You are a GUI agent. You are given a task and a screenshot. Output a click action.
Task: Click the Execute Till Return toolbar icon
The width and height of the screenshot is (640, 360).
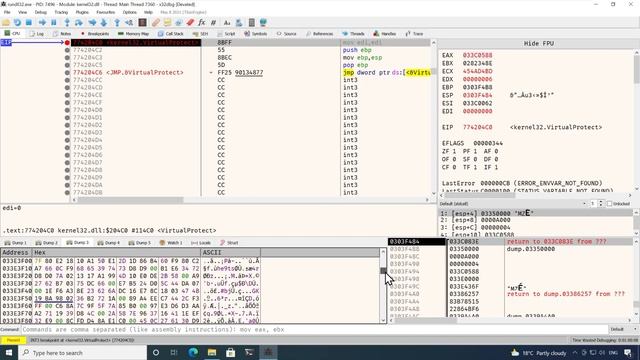tap(117, 22)
